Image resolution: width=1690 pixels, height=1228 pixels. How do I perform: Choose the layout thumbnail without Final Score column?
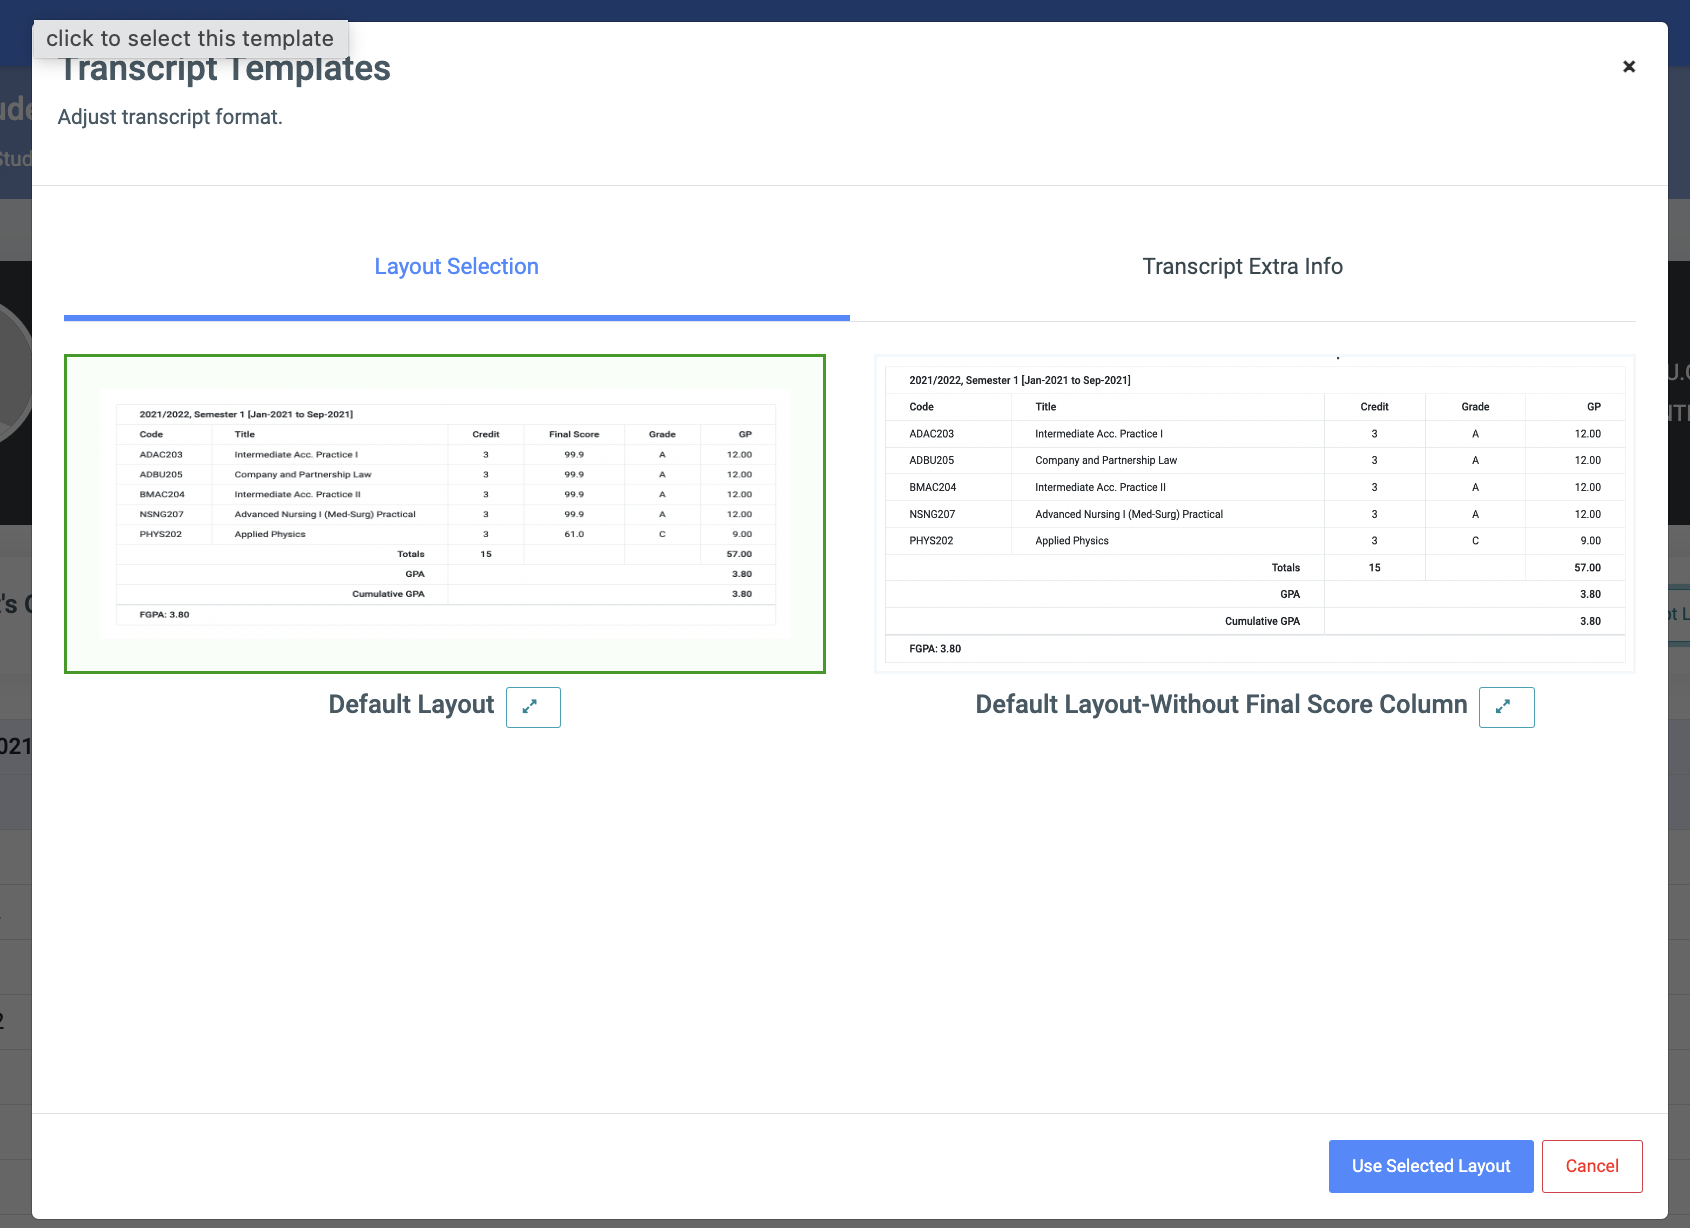pos(1254,513)
